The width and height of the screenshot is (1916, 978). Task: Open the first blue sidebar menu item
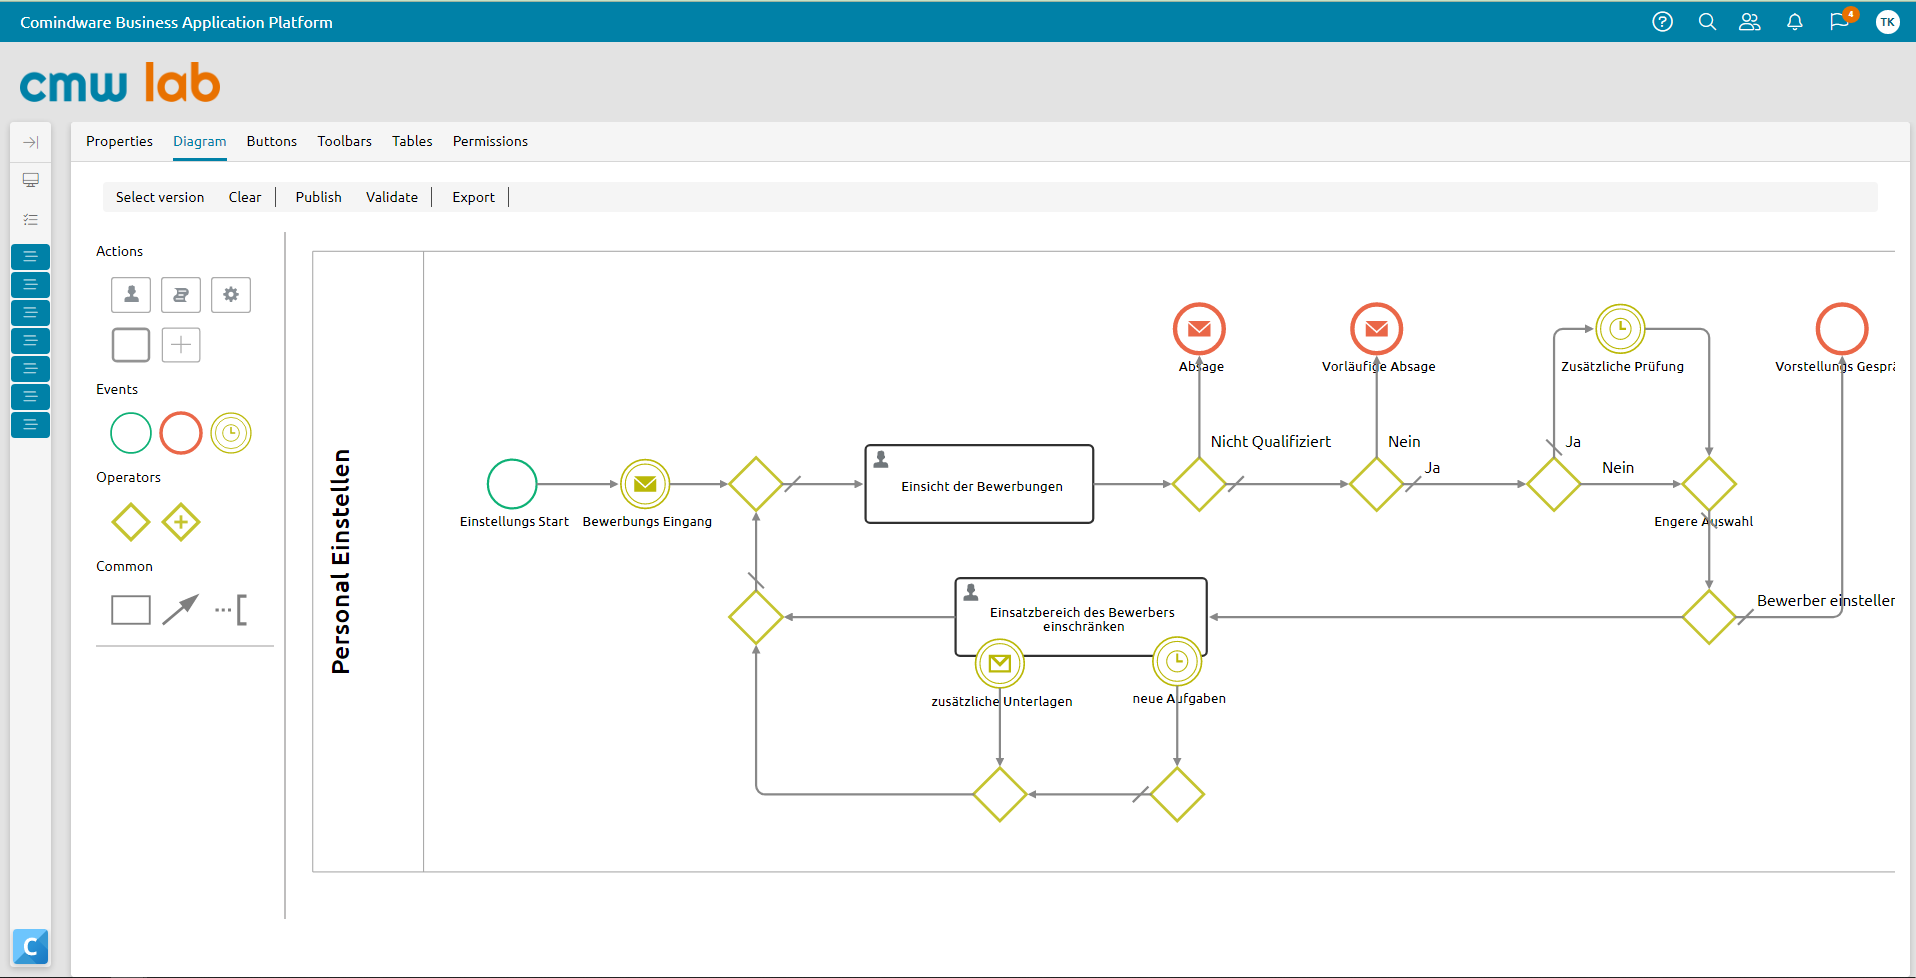(30, 257)
